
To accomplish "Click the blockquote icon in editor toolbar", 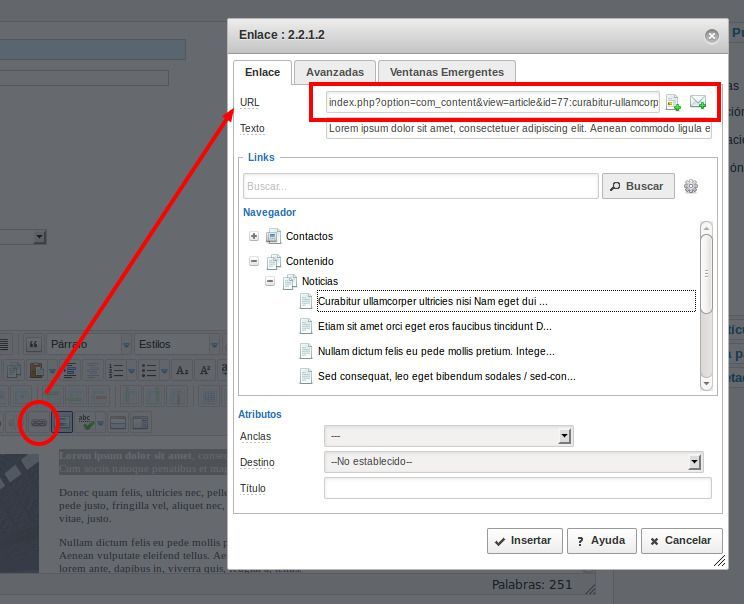I will coord(33,344).
